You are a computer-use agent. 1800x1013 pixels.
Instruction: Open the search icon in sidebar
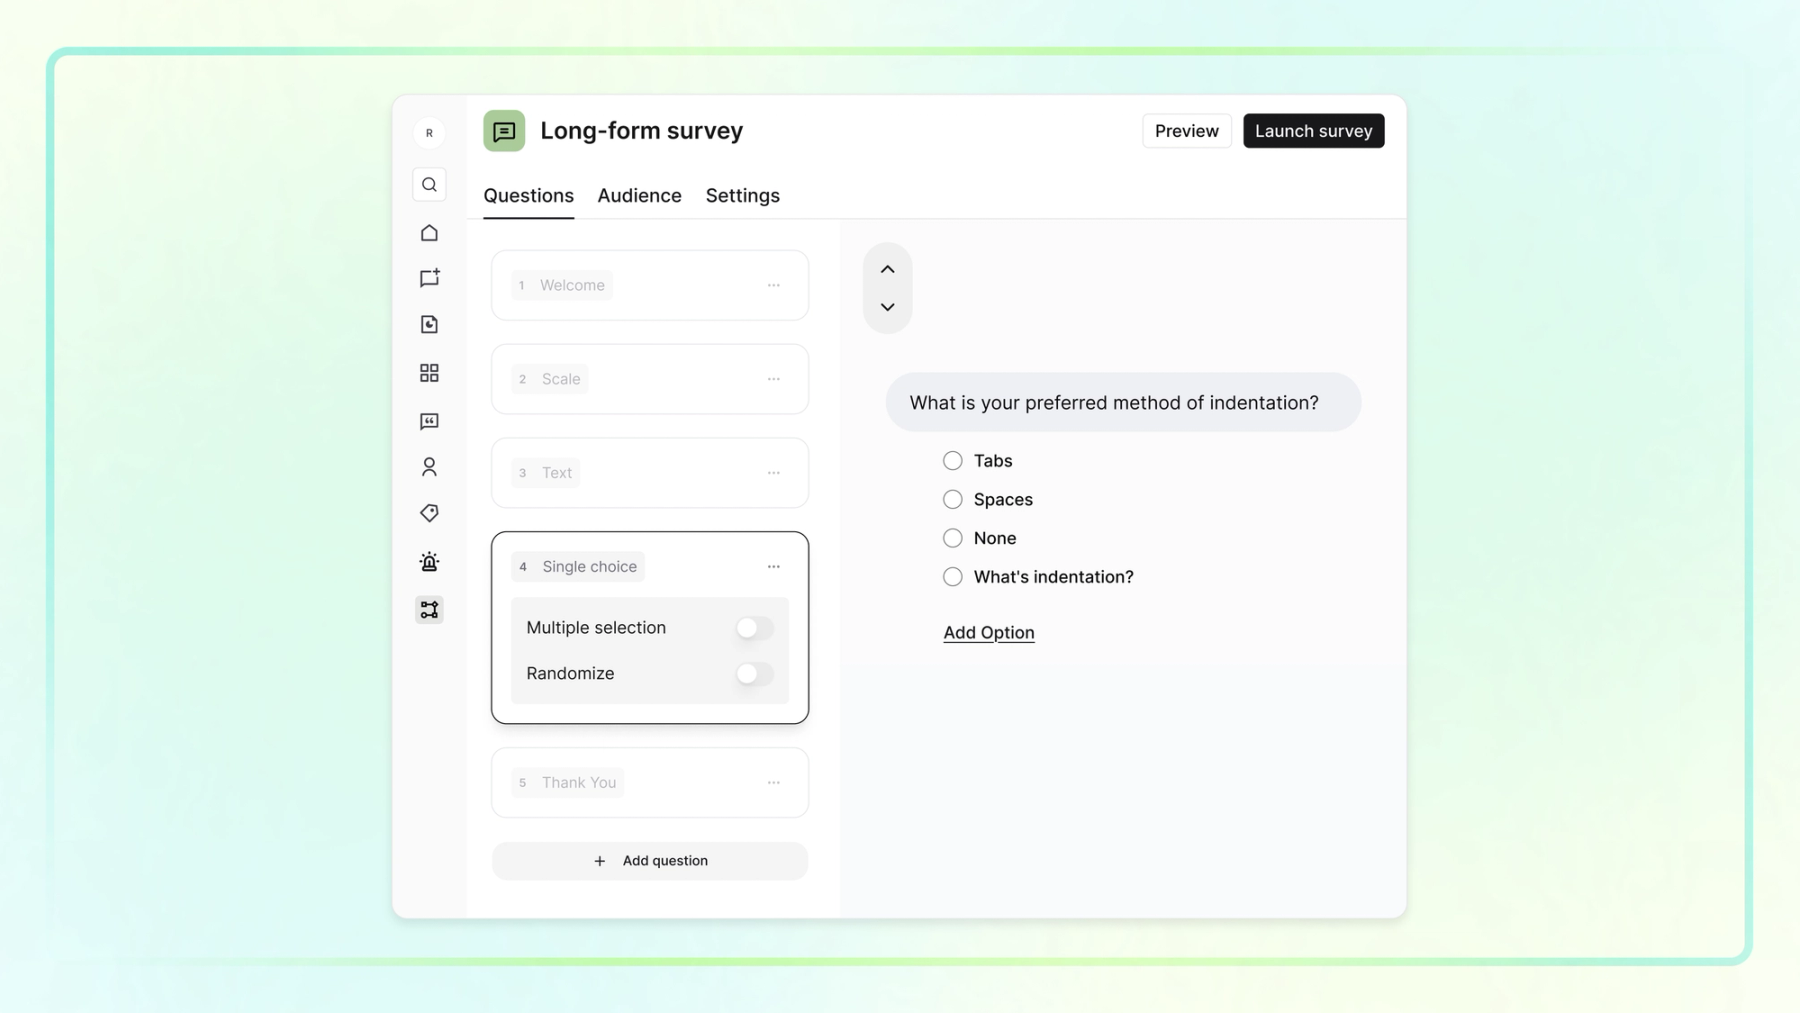point(429,185)
